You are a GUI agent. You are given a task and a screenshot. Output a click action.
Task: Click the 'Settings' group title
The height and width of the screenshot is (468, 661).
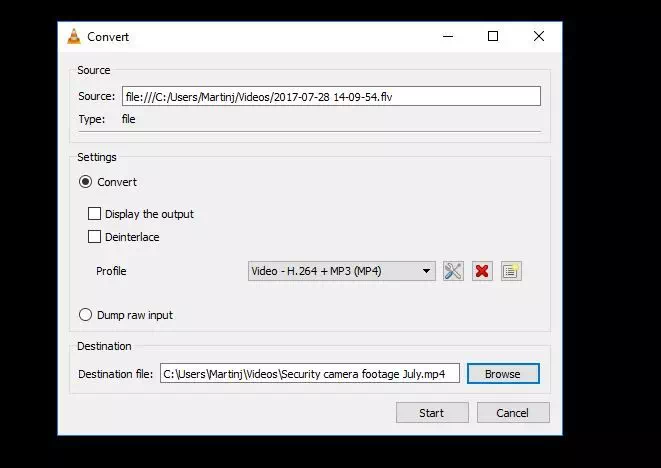click(x=97, y=157)
